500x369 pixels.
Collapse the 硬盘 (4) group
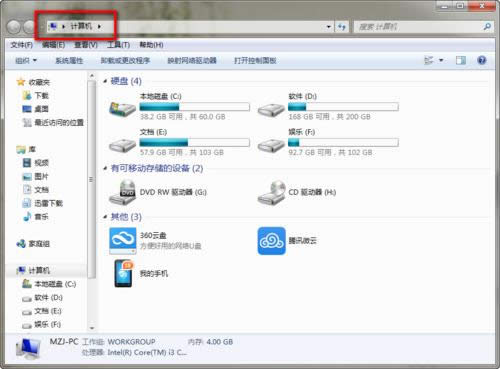[105, 81]
